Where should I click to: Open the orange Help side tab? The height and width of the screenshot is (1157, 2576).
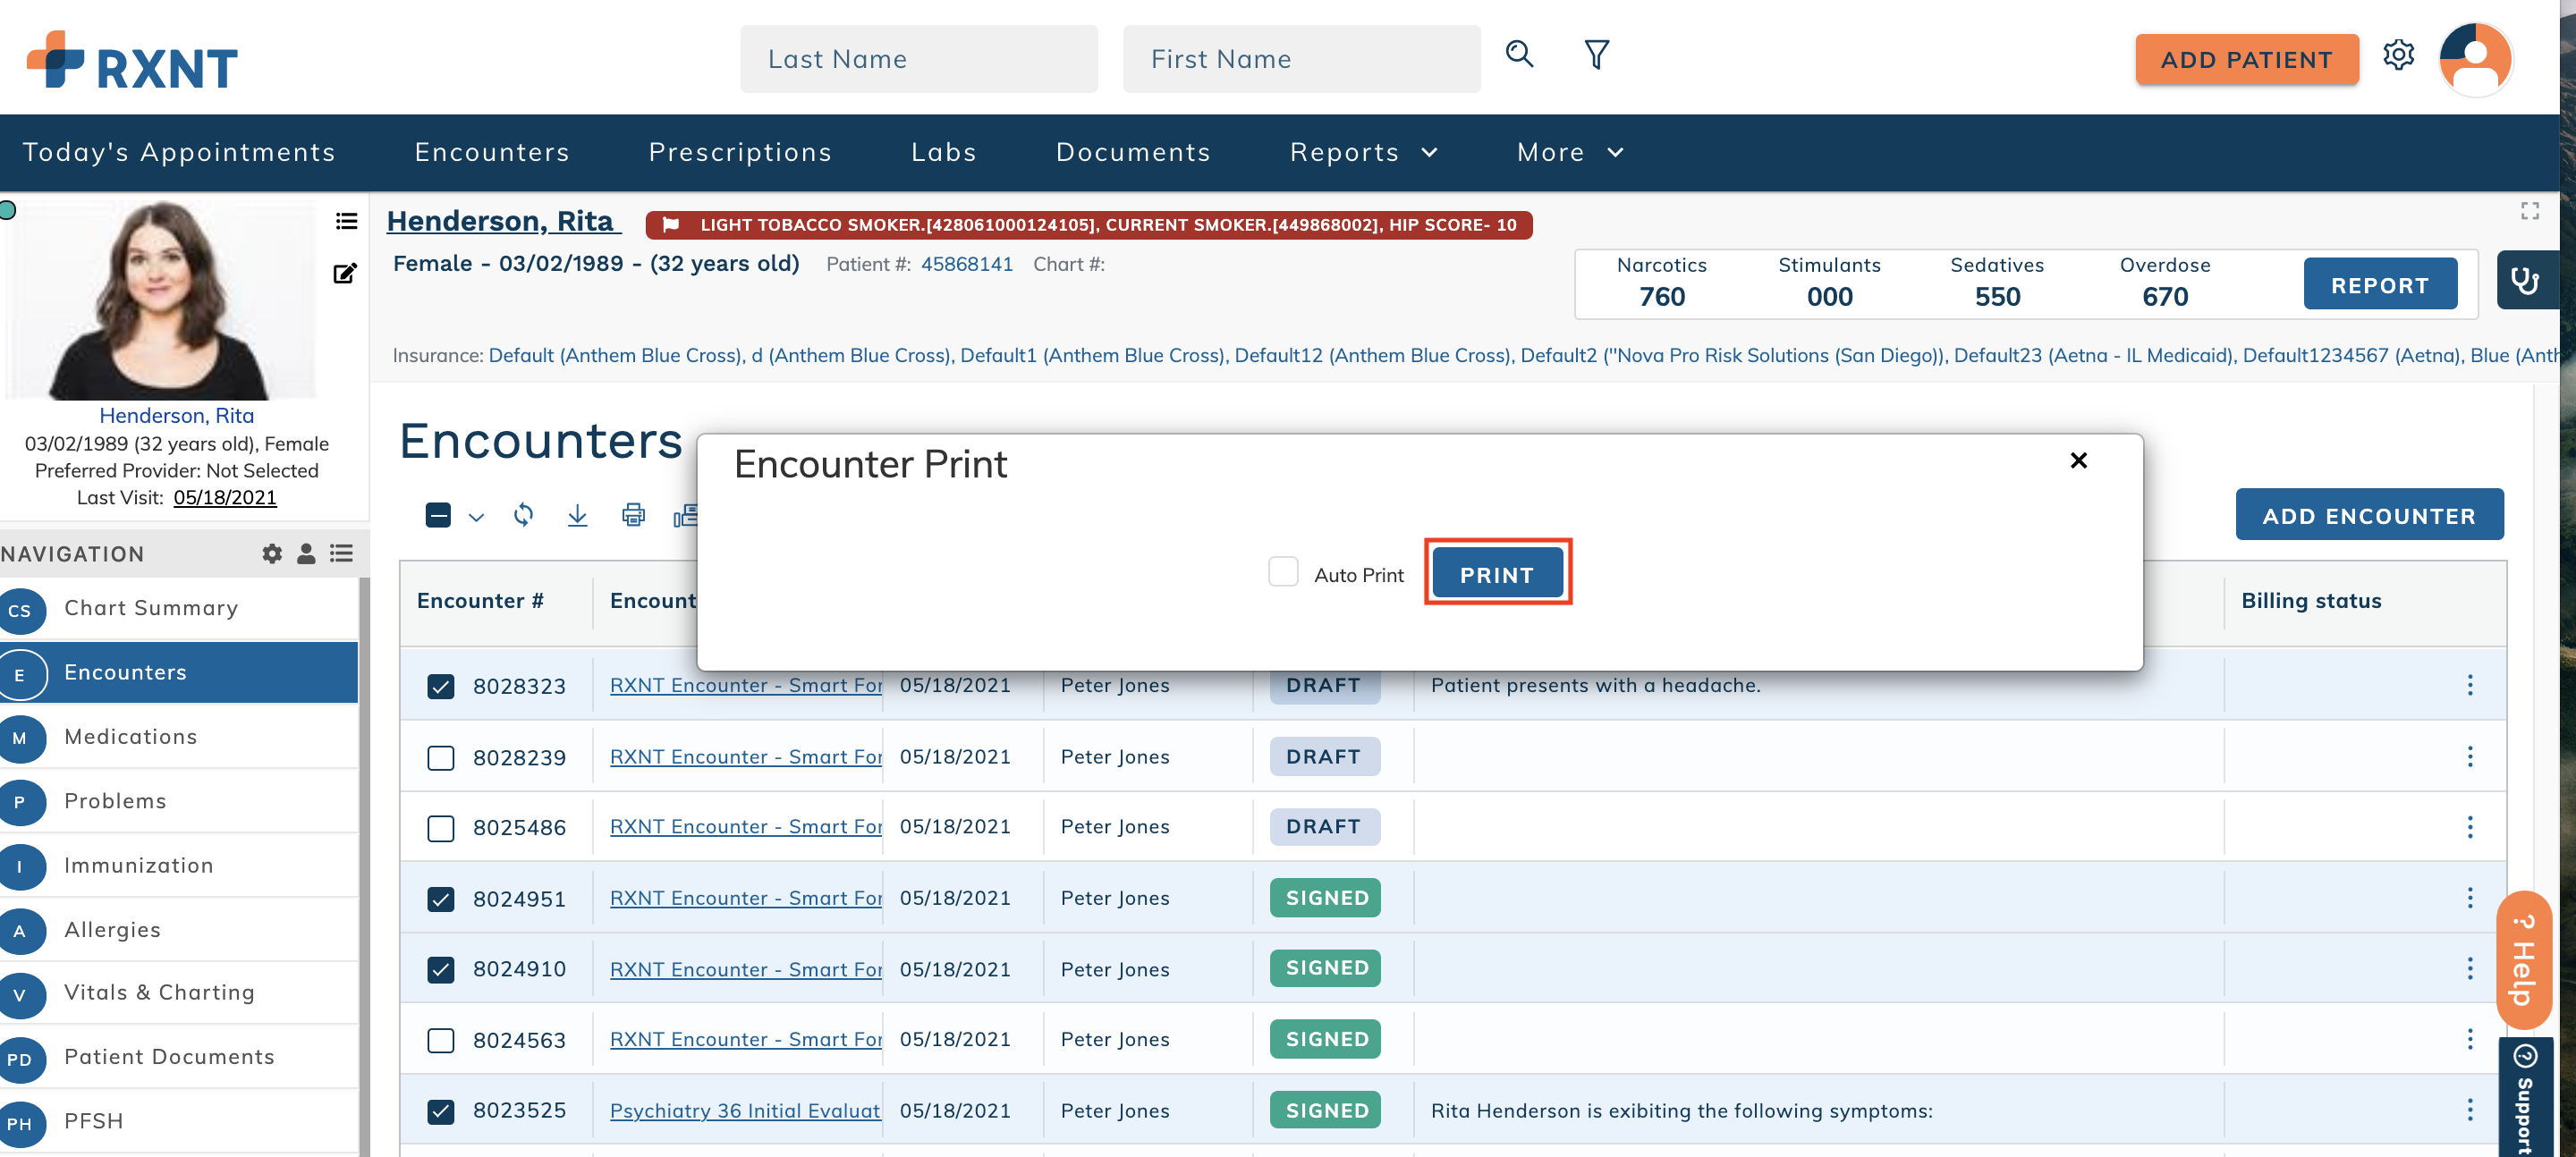click(x=2524, y=959)
